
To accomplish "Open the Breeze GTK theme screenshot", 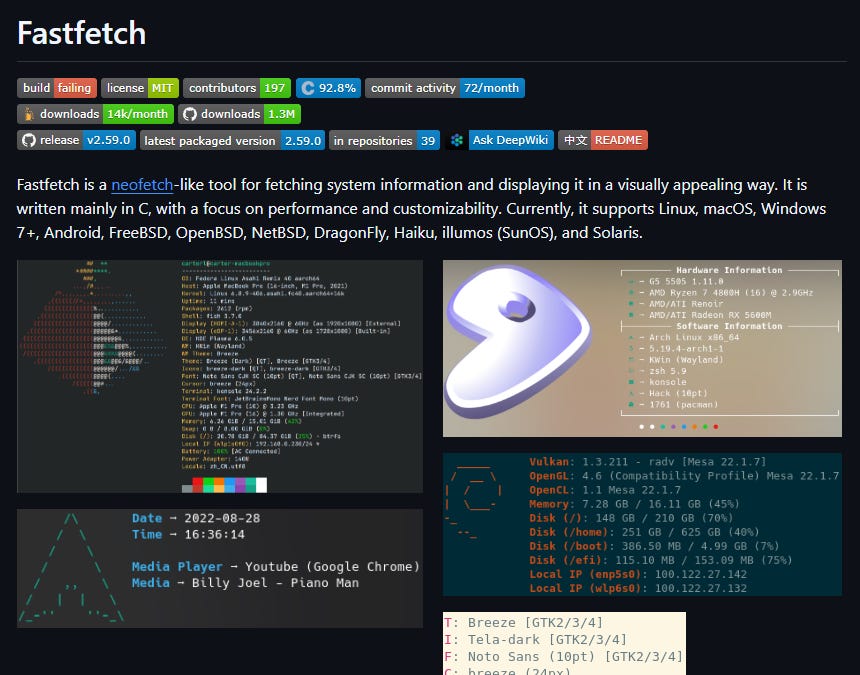I will [564, 643].
